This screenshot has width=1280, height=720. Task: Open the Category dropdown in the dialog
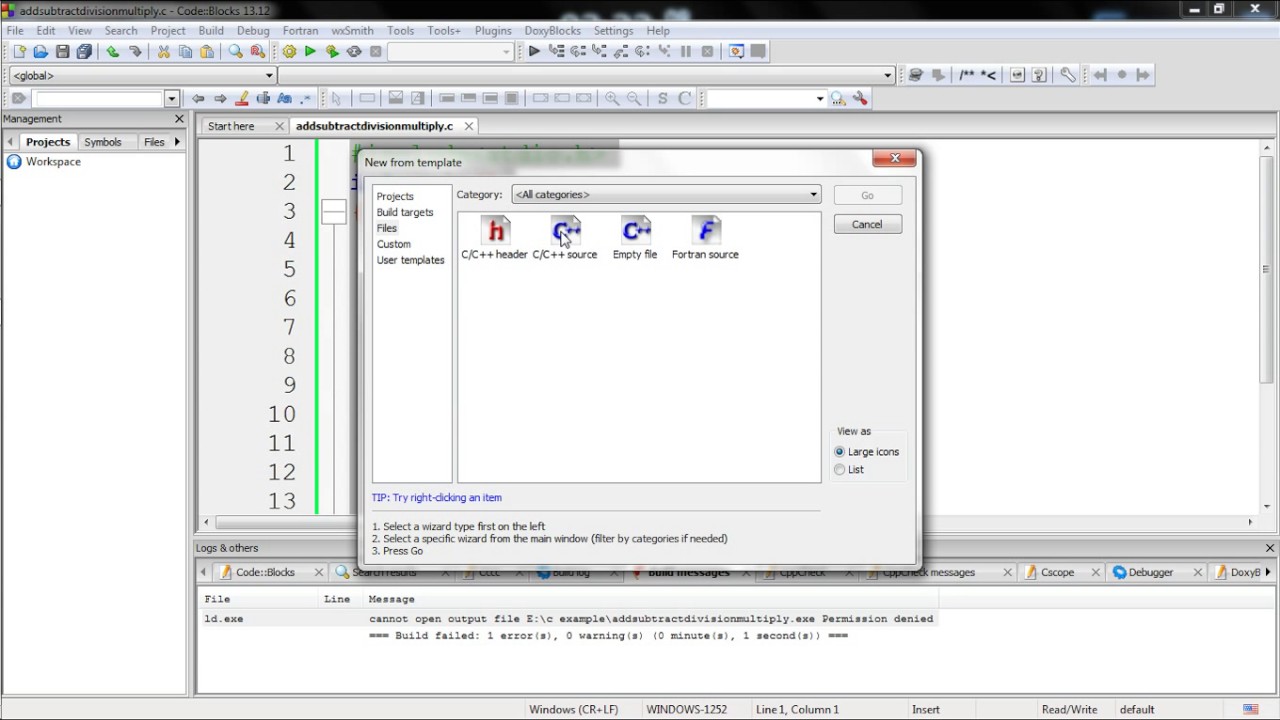pyautogui.click(x=666, y=195)
